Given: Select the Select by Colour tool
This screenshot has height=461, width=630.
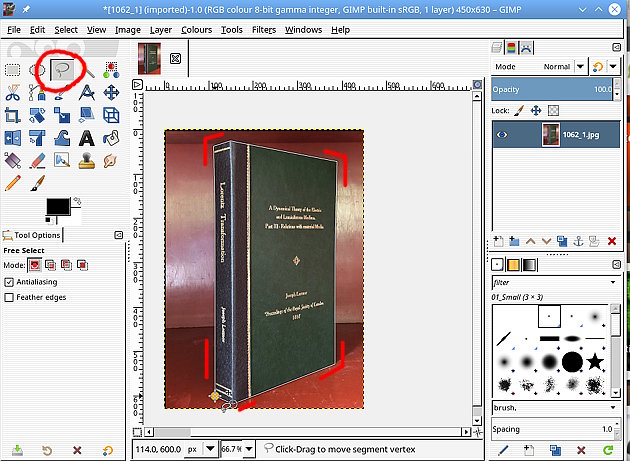Looking at the screenshot, I should 111,70.
